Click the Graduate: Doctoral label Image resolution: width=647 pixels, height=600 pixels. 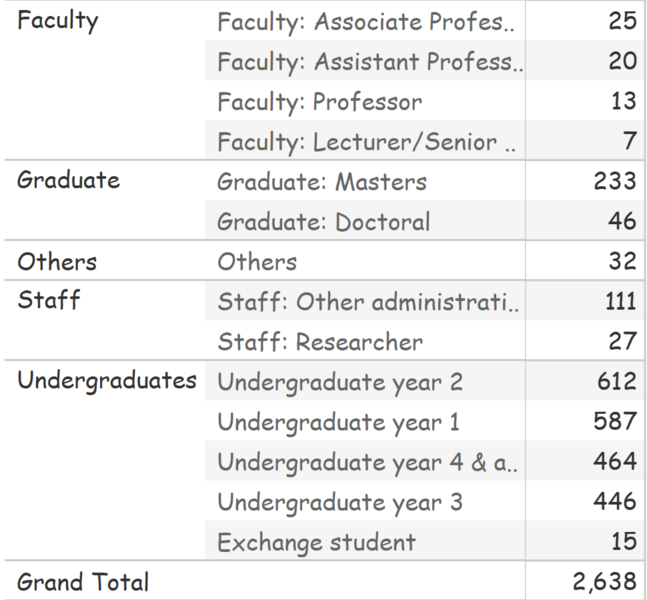[324, 222]
